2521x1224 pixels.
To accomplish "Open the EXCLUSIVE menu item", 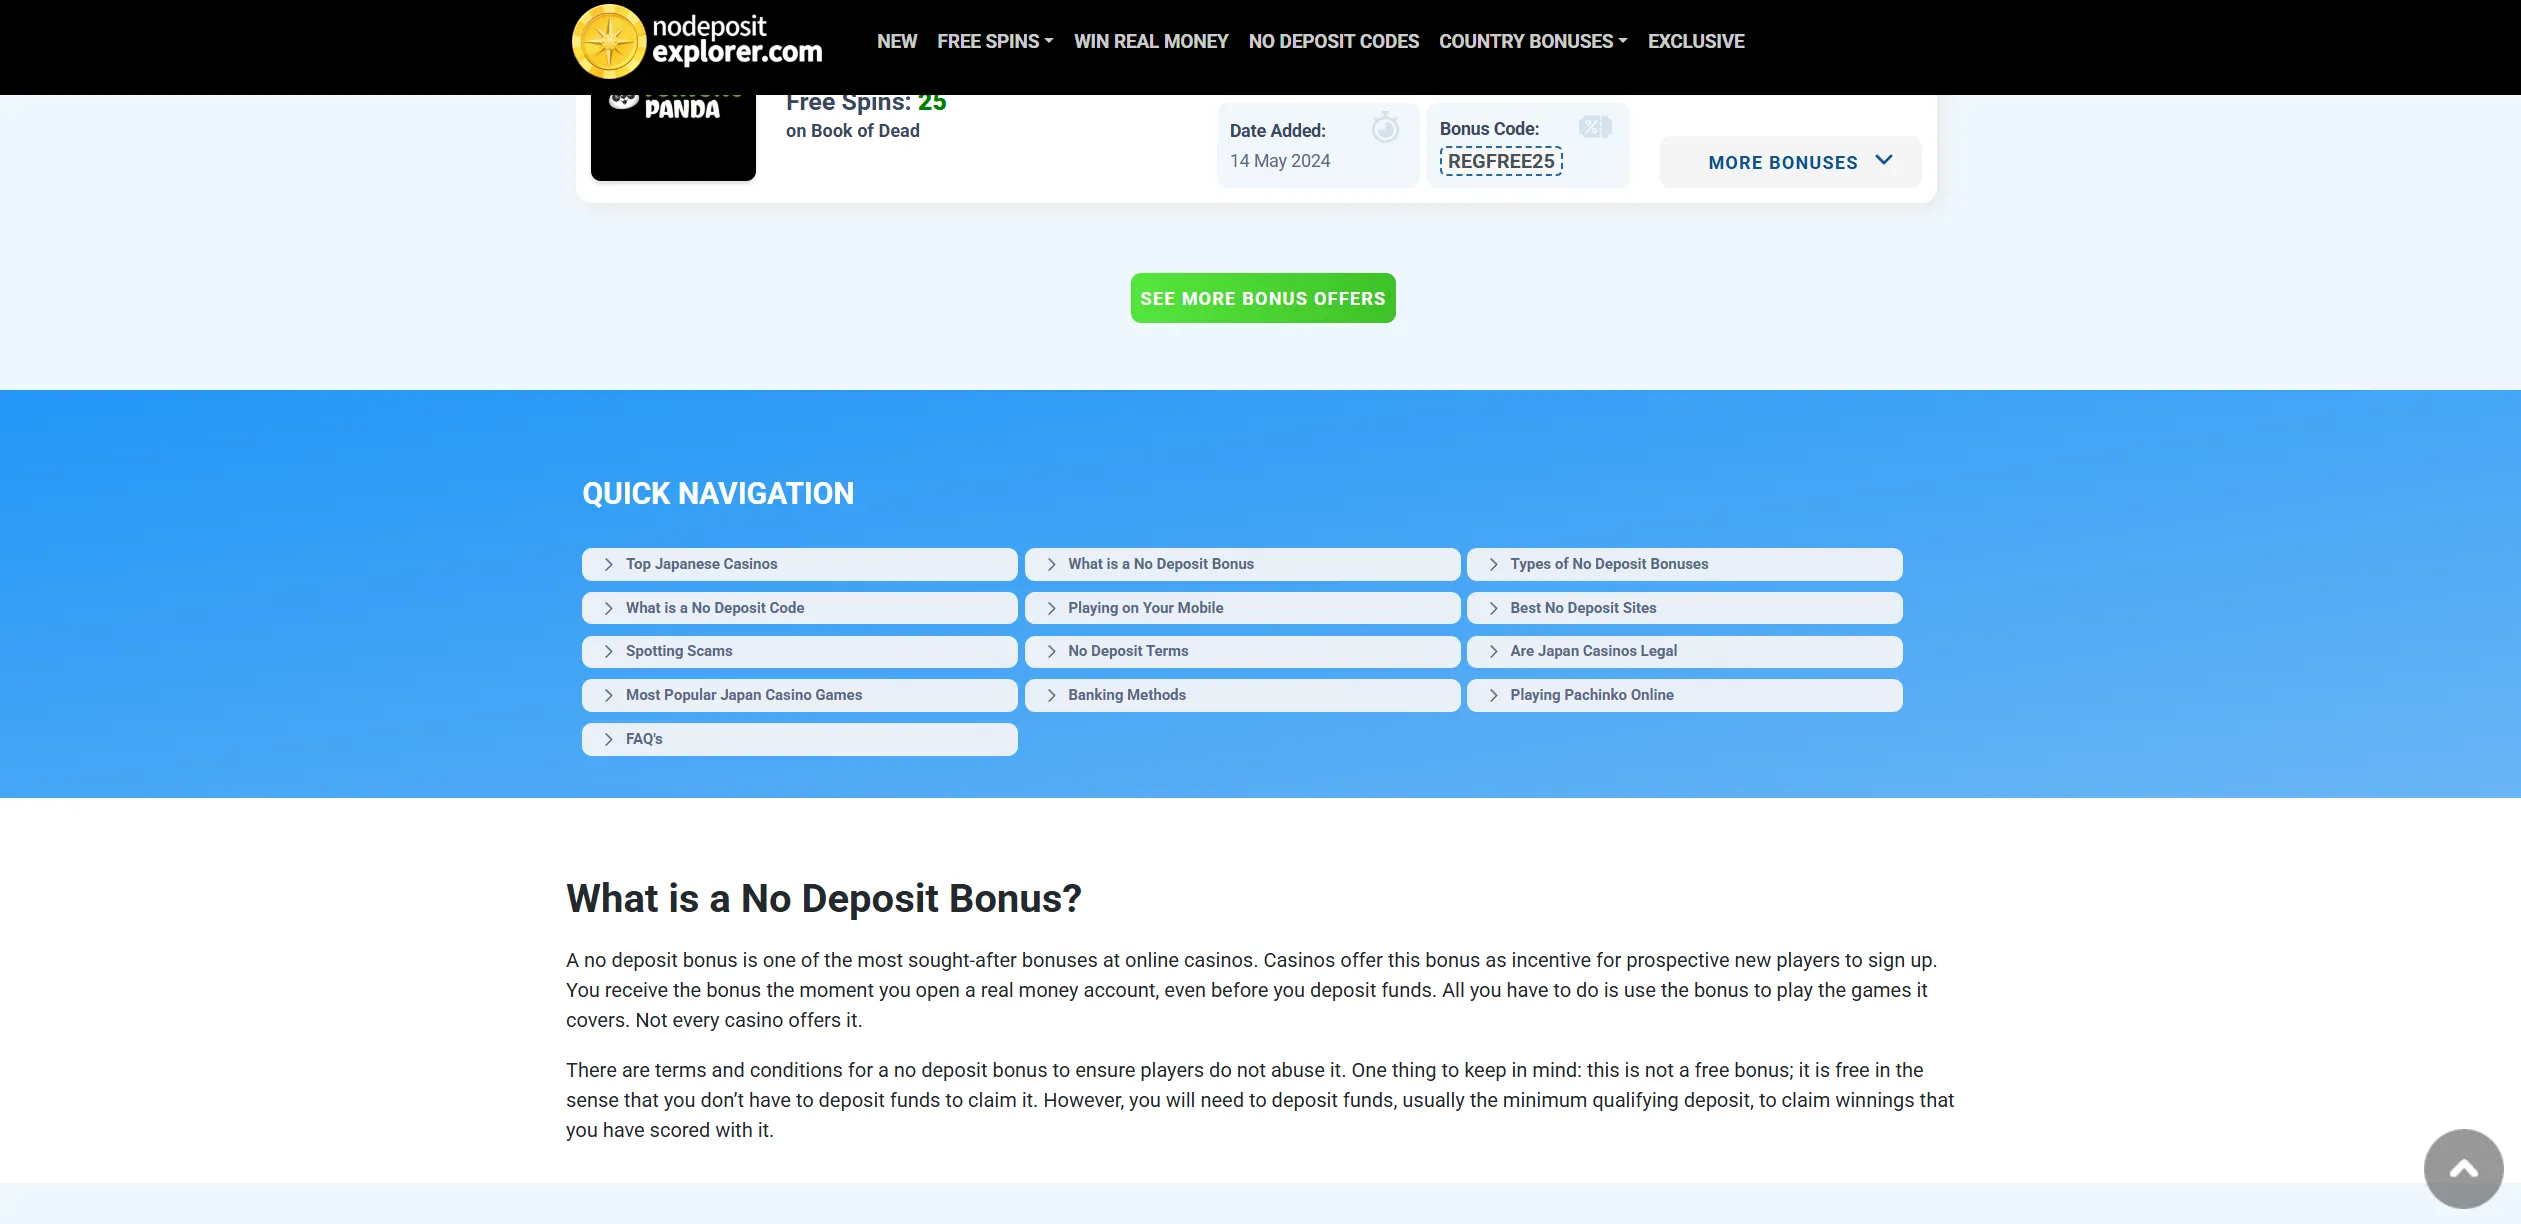I will (1696, 42).
